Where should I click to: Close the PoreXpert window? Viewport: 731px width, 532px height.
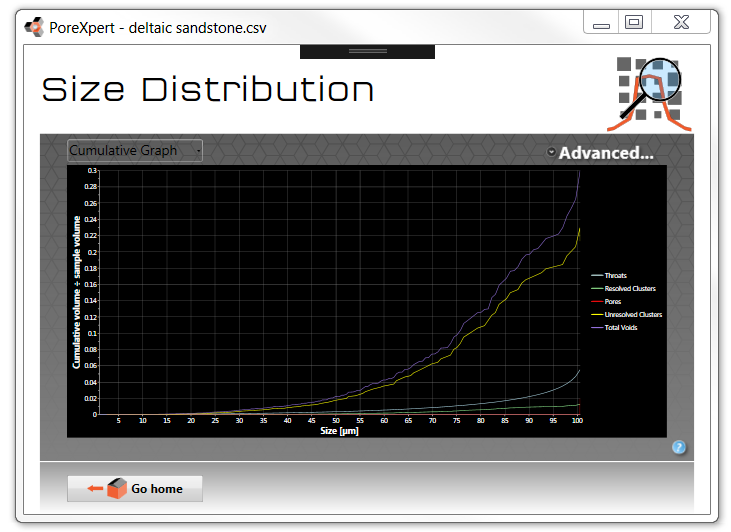[x=680, y=22]
